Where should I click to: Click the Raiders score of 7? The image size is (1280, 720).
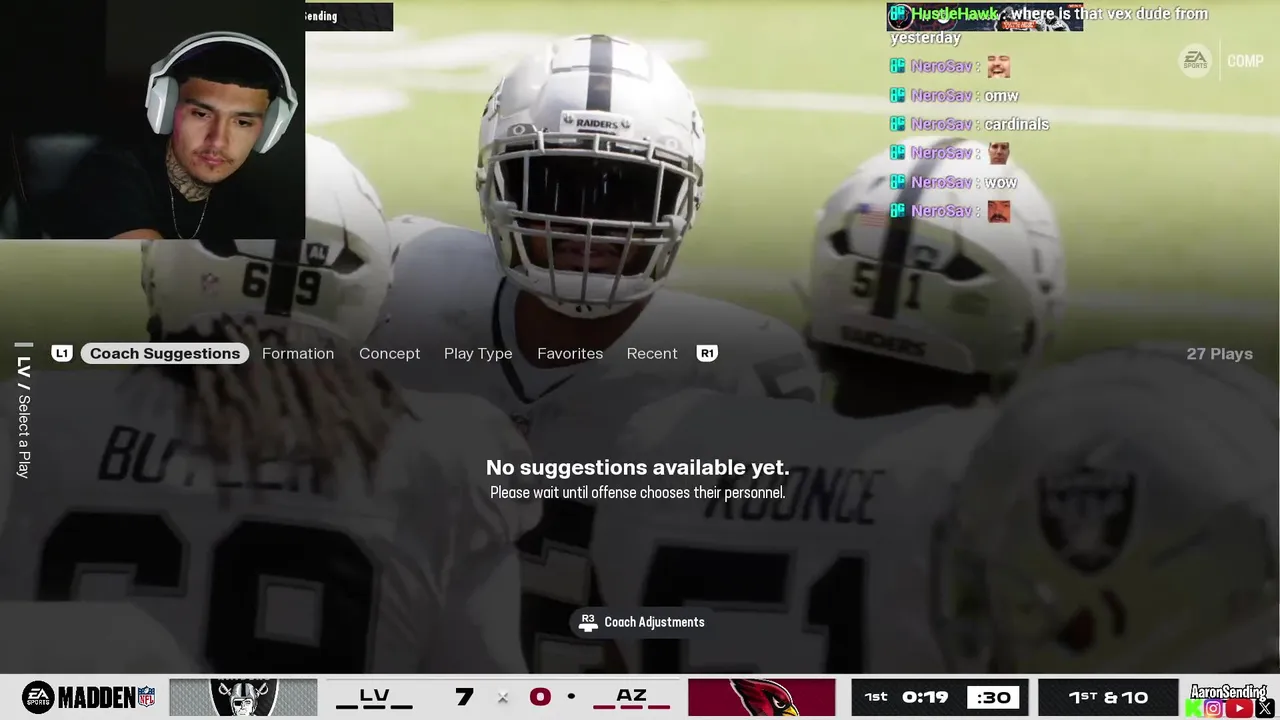click(463, 697)
